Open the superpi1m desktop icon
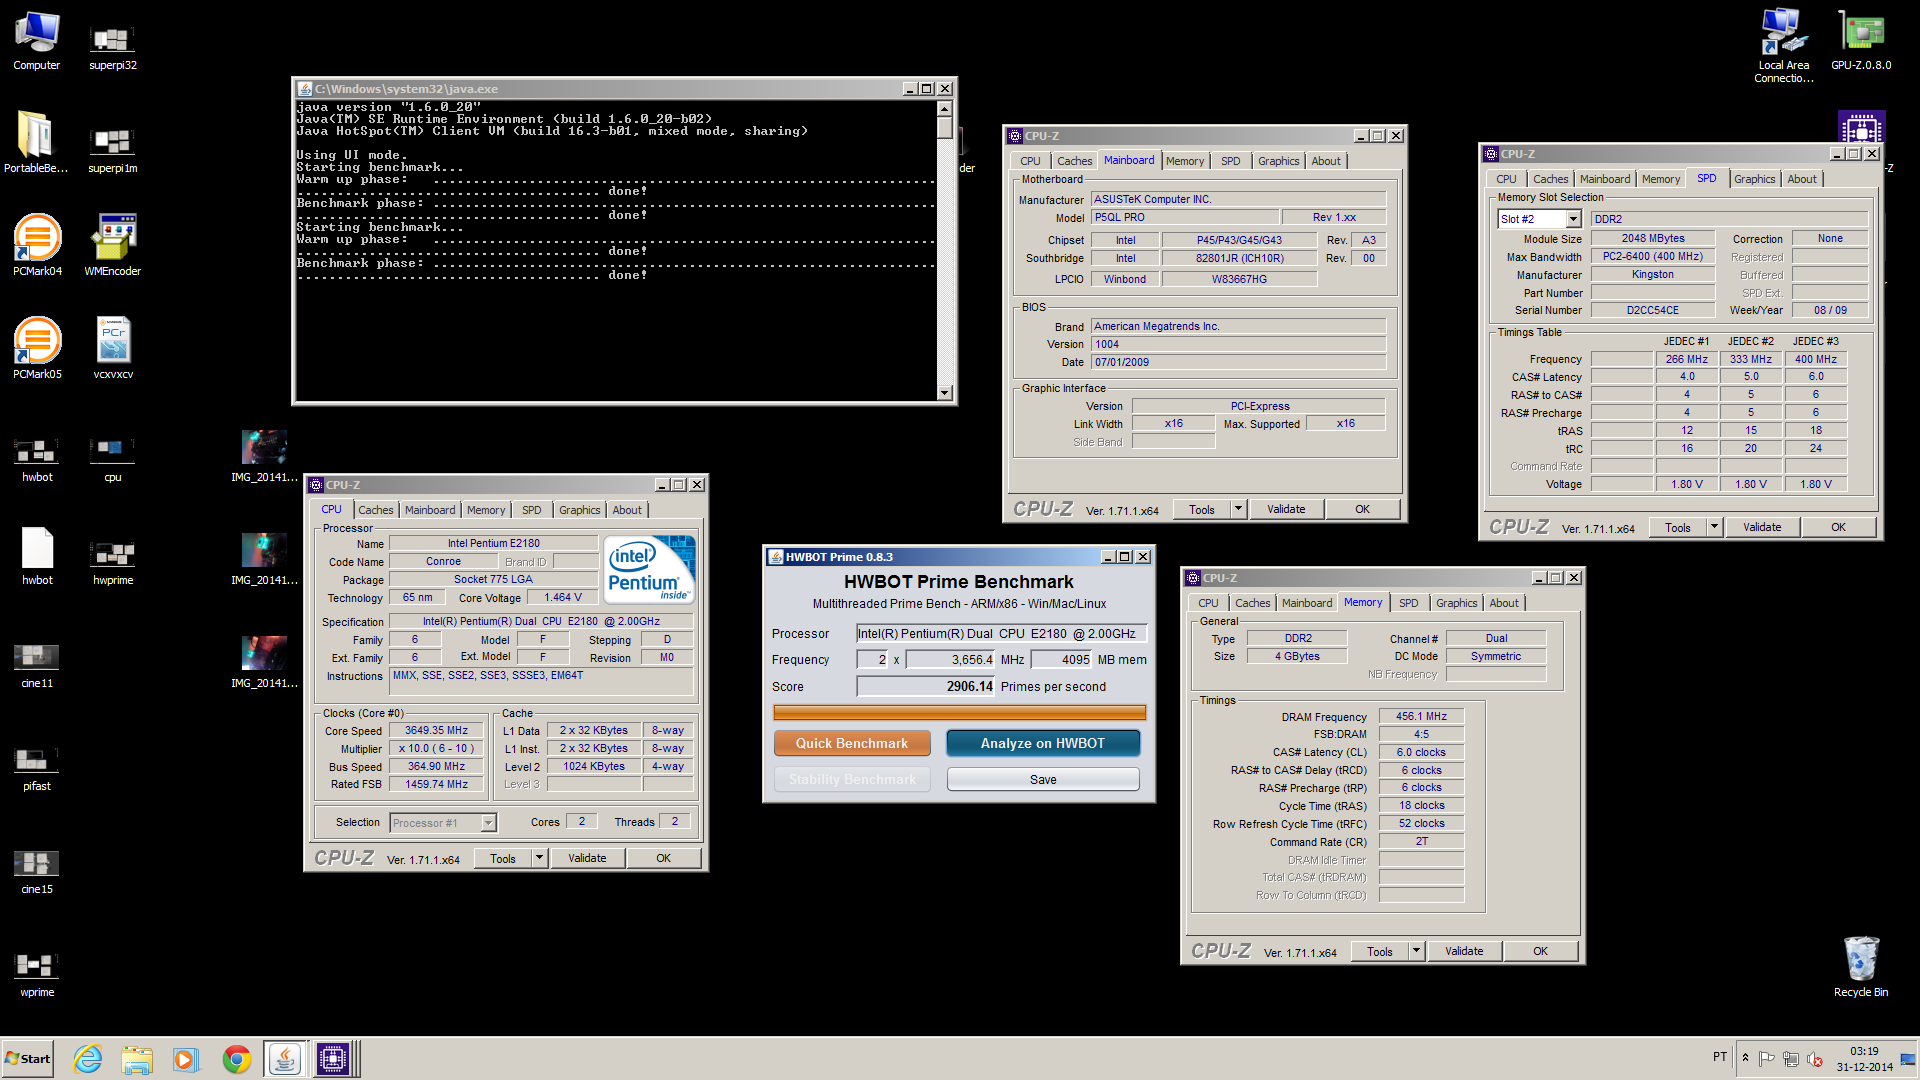The image size is (1920, 1080). coord(113,149)
